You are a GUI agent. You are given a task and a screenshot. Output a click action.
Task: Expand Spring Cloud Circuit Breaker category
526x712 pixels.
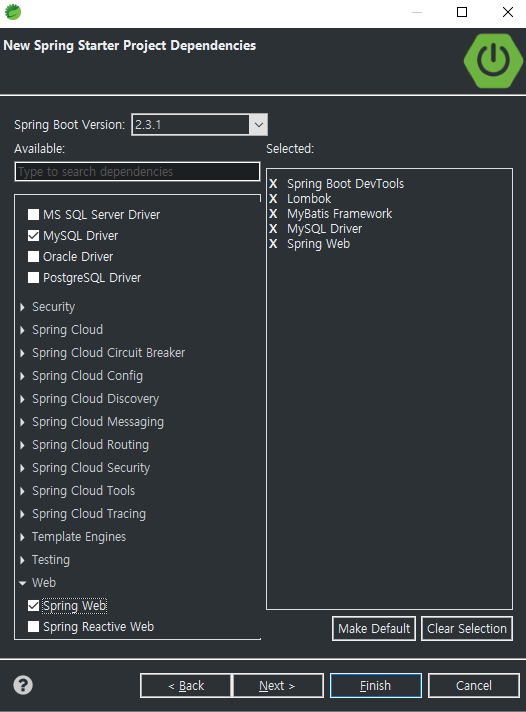(x=22, y=353)
